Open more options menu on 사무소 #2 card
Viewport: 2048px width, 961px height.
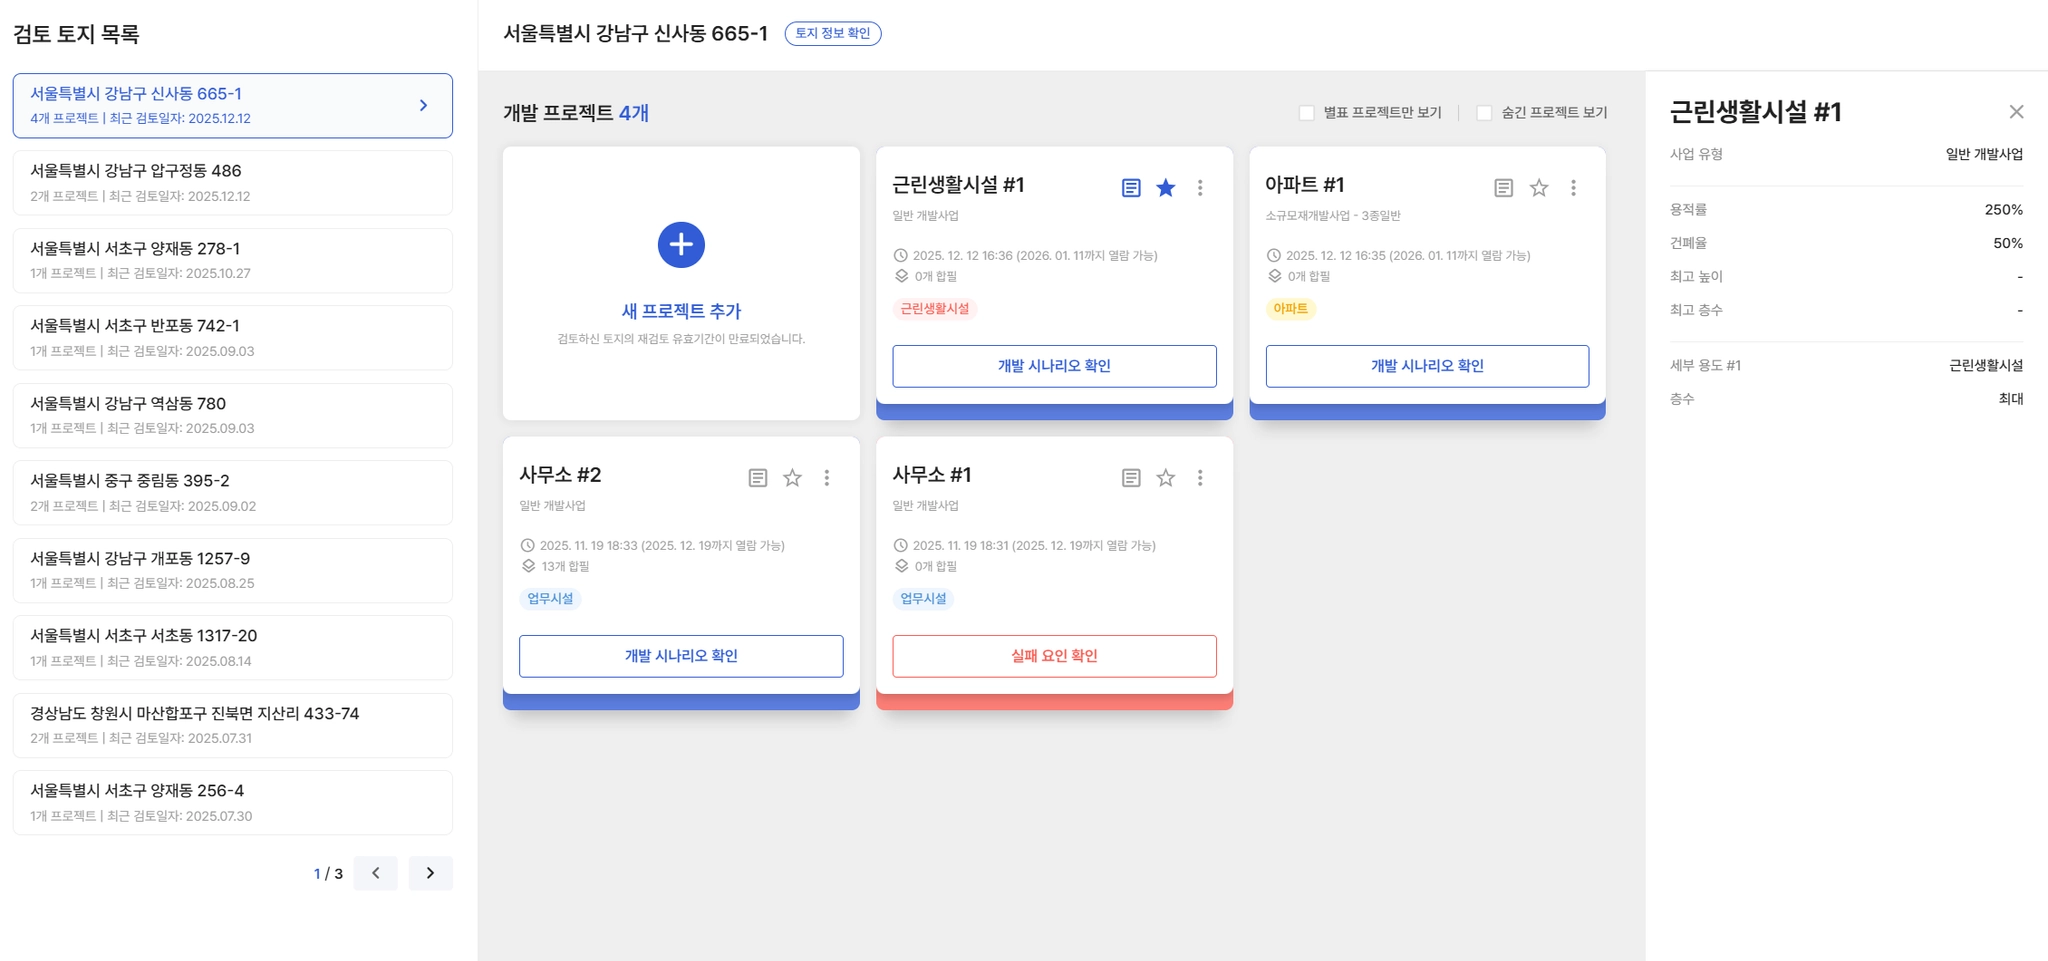click(x=827, y=478)
